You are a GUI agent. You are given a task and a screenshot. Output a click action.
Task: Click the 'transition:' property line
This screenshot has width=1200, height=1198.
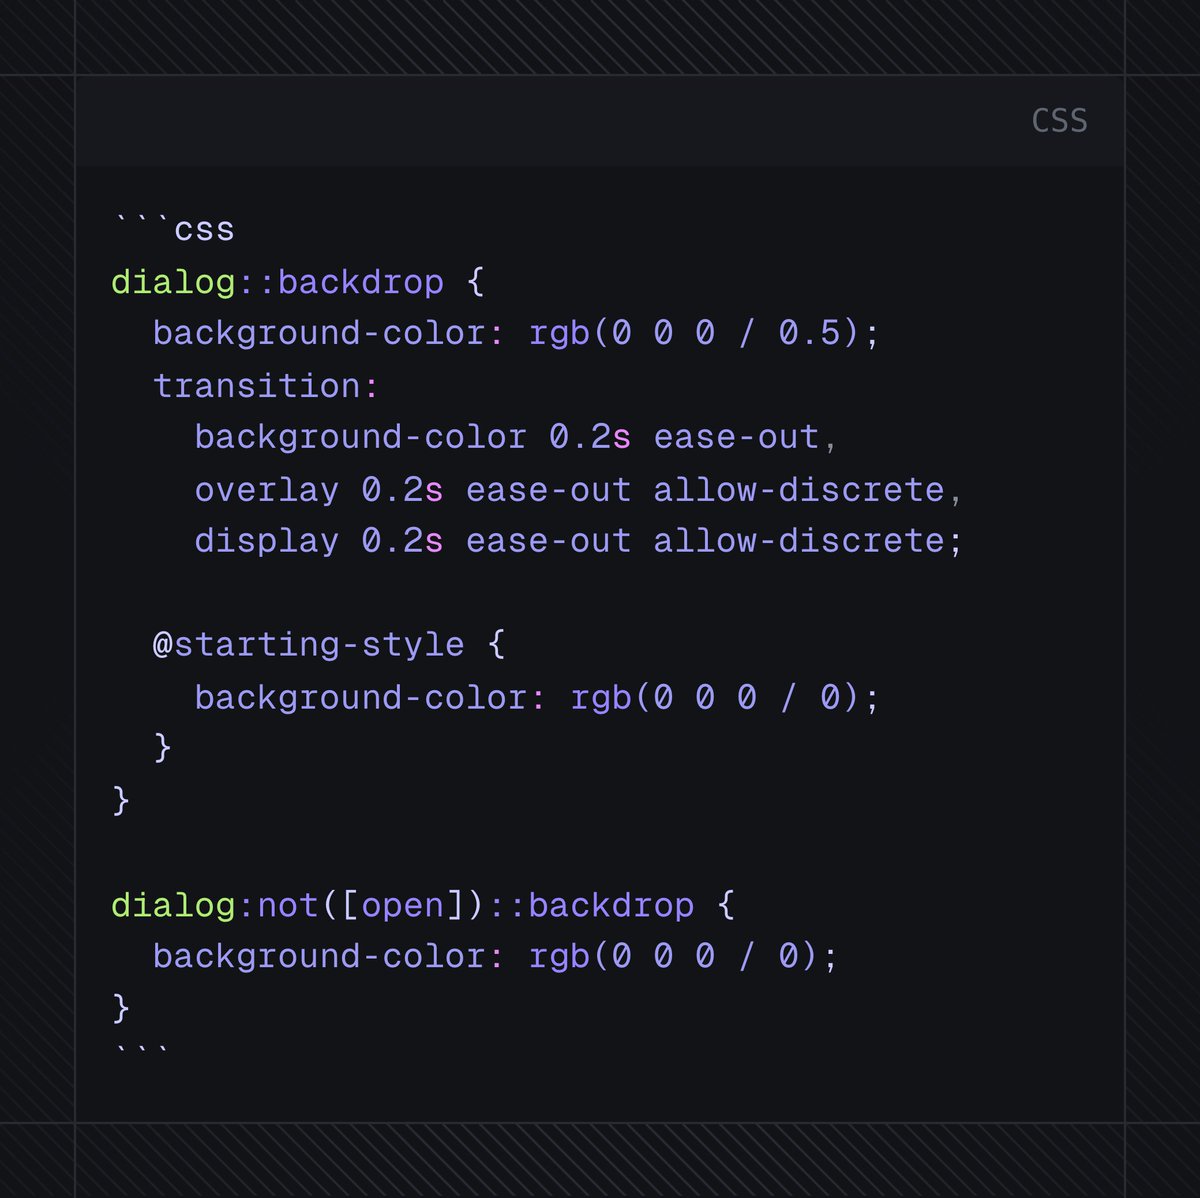click(x=266, y=385)
